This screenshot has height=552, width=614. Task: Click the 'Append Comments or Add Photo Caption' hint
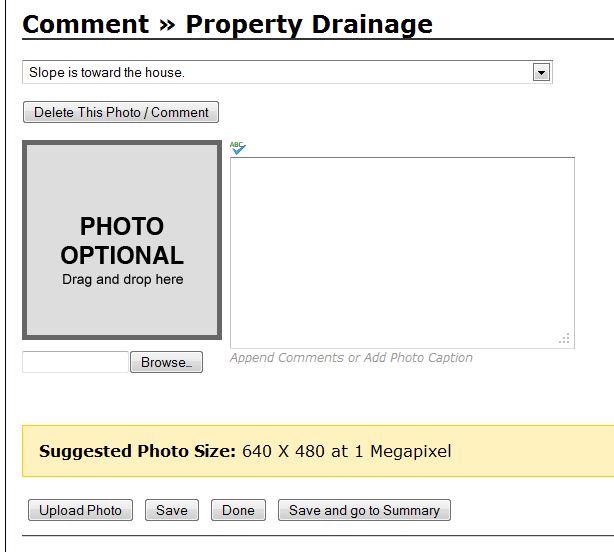(351, 357)
